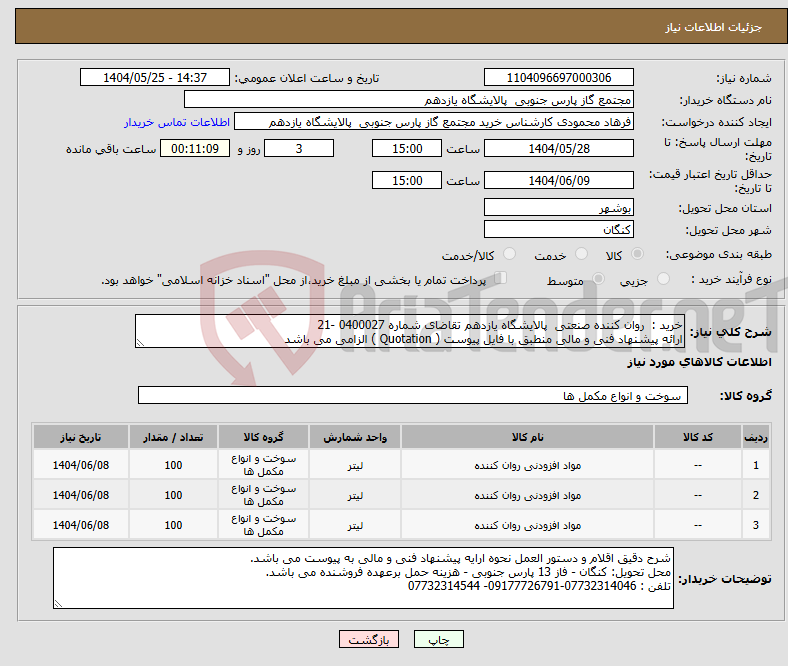Image resolution: width=788 pixels, height=666 pixels.
Task: Toggle the treasury bonds payment checkbox
Action: [x=500, y=278]
